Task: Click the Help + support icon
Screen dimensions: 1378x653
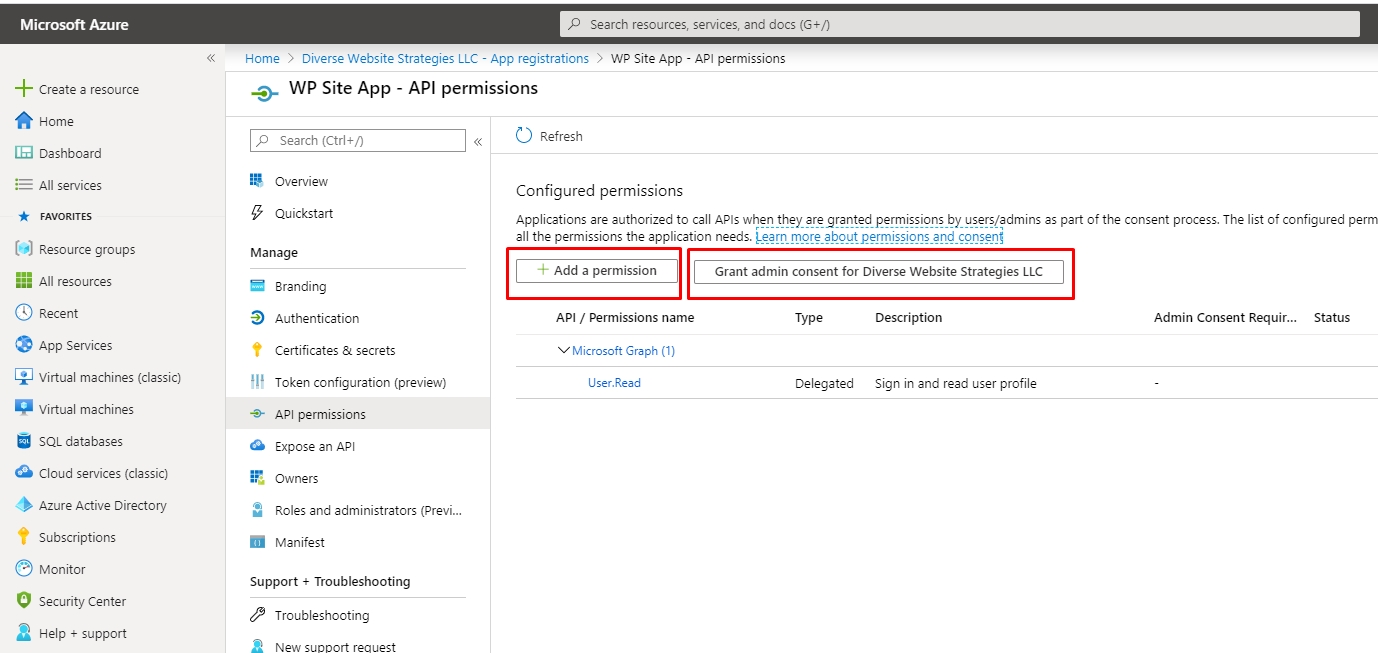Action: pos(24,633)
